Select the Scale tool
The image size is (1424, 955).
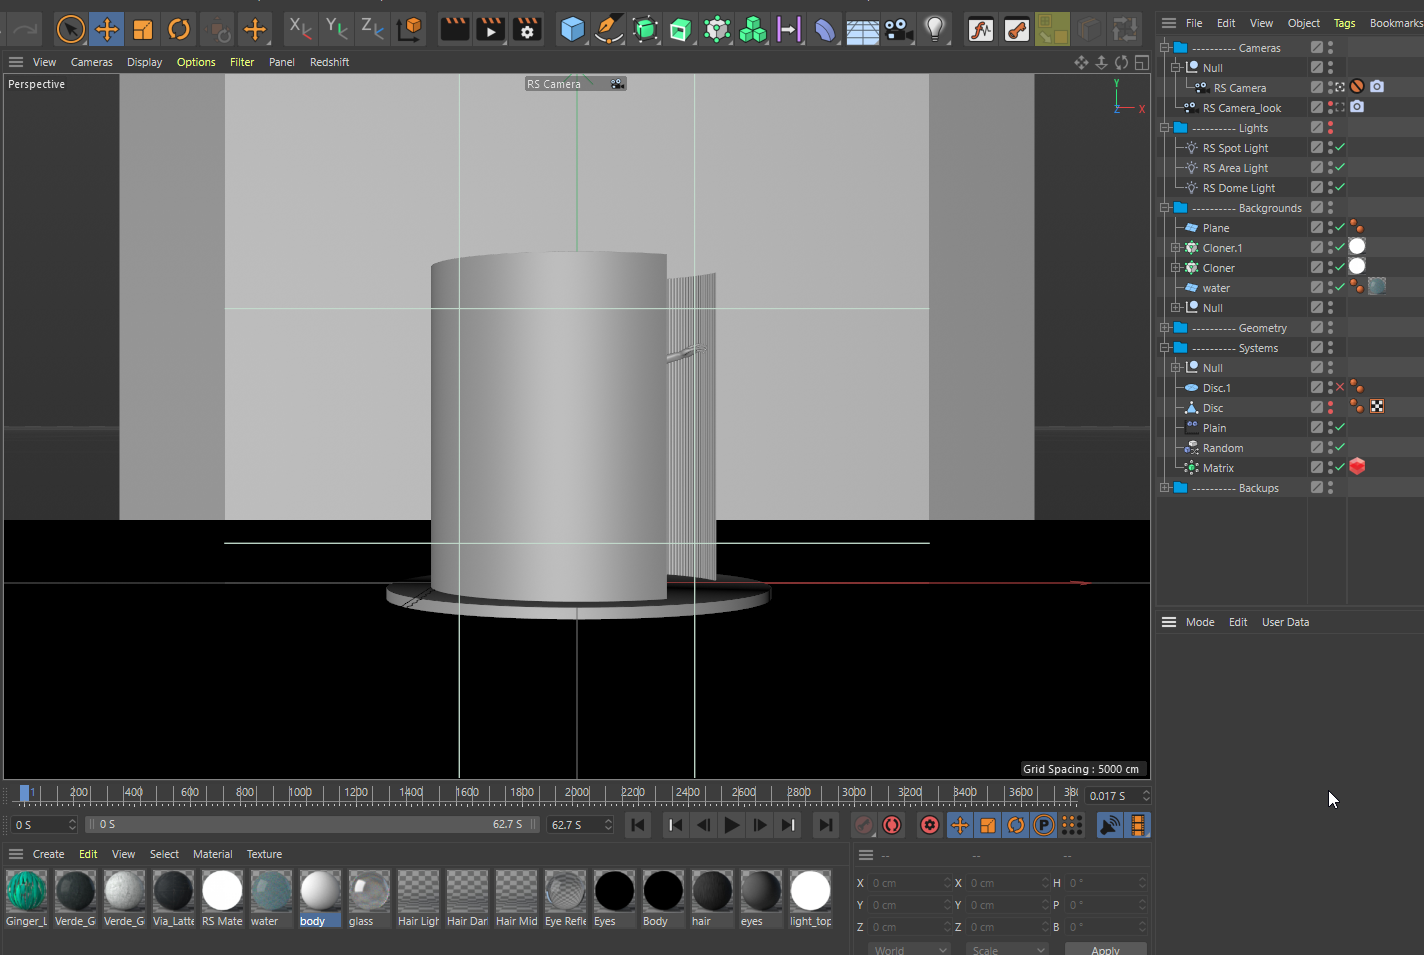coord(143,29)
